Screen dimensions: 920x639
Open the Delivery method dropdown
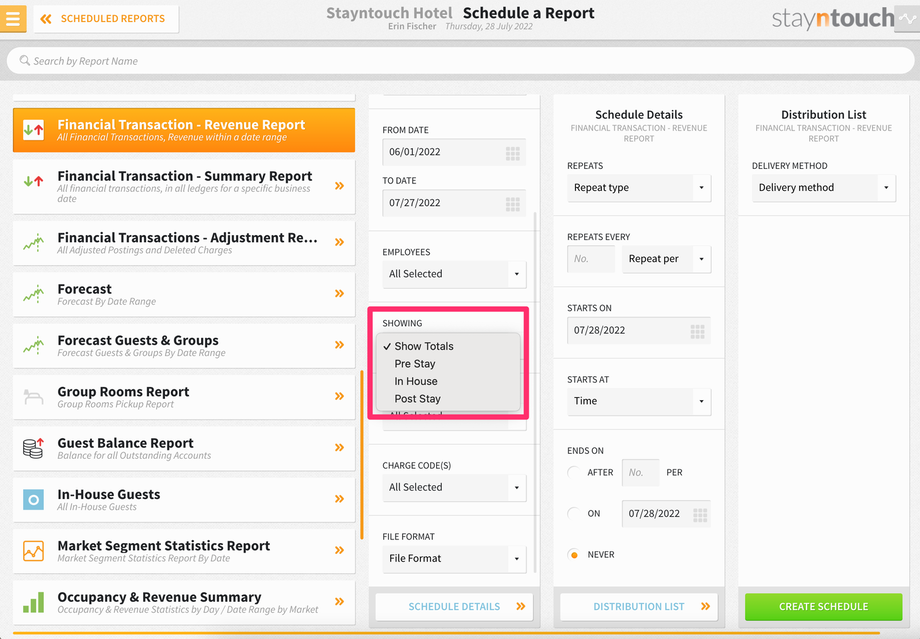coord(824,188)
